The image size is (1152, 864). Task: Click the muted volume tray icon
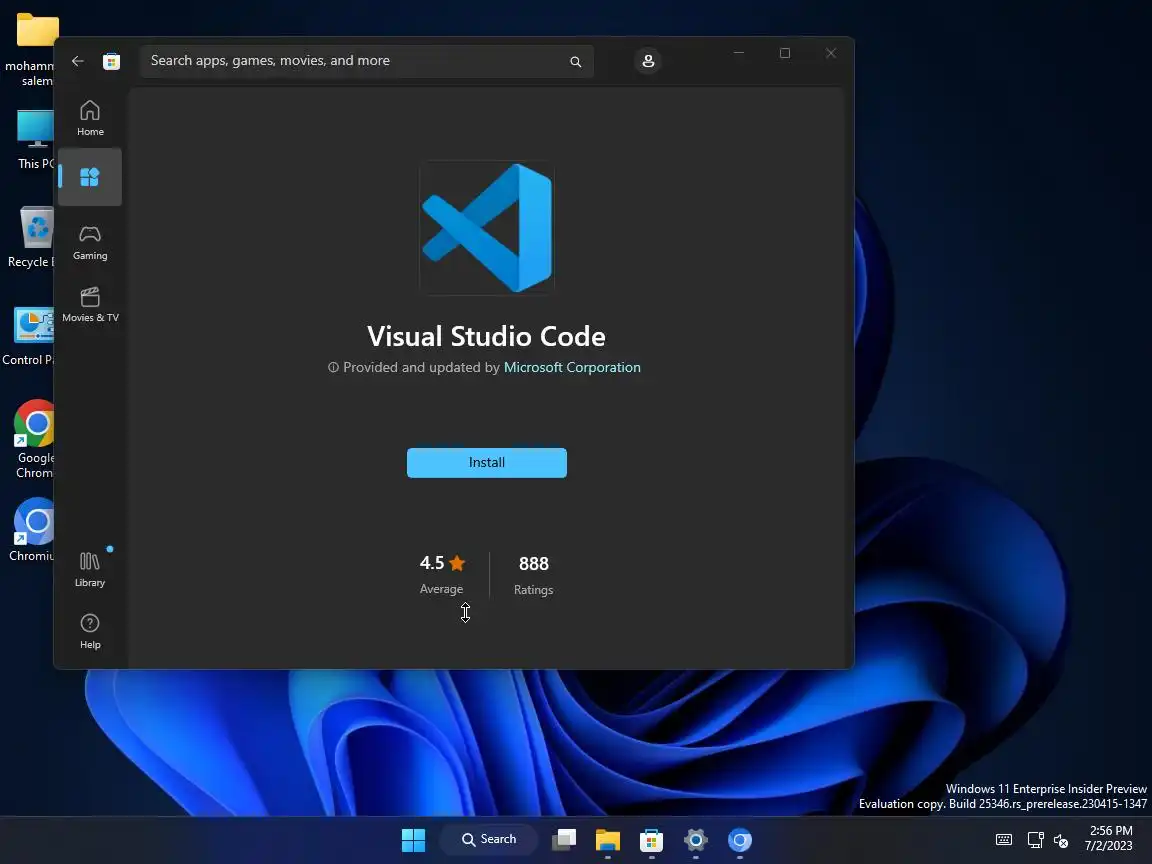(1061, 840)
